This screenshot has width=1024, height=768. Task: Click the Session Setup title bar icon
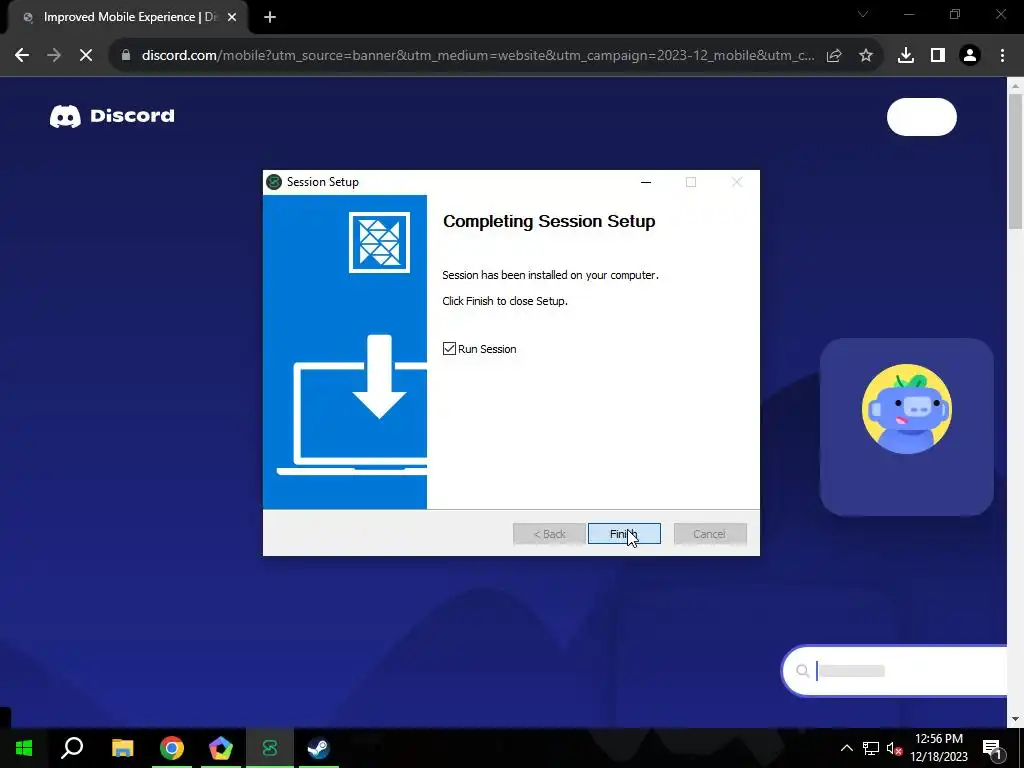(x=274, y=182)
